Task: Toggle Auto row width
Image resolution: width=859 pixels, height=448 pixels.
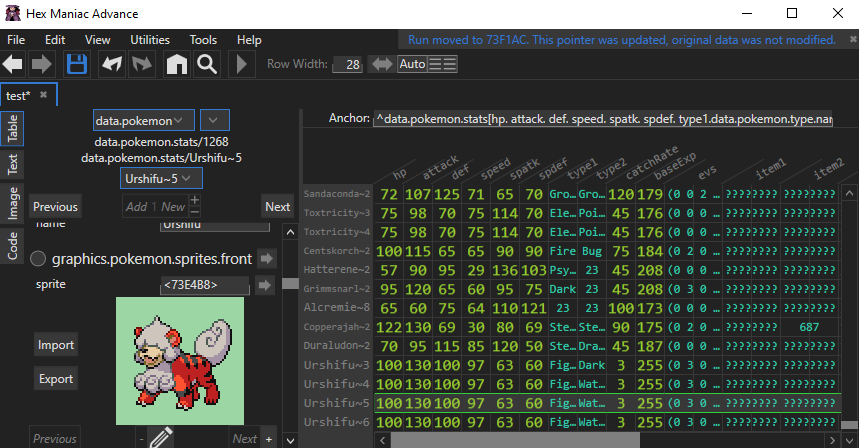Action: coord(411,64)
